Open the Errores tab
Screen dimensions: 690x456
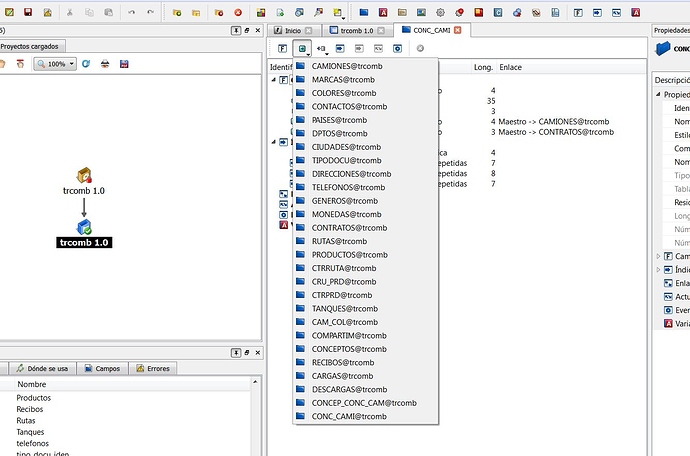point(153,368)
